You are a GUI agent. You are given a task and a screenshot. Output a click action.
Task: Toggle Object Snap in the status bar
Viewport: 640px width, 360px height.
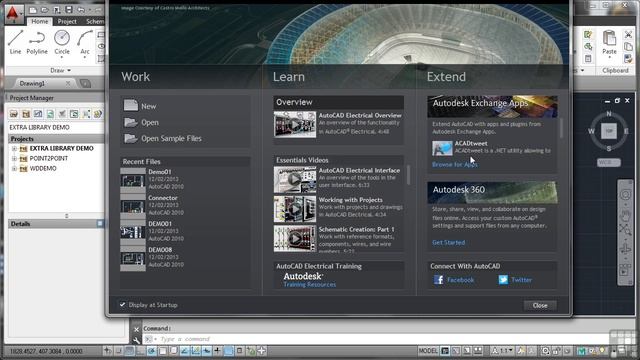(162, 351)
